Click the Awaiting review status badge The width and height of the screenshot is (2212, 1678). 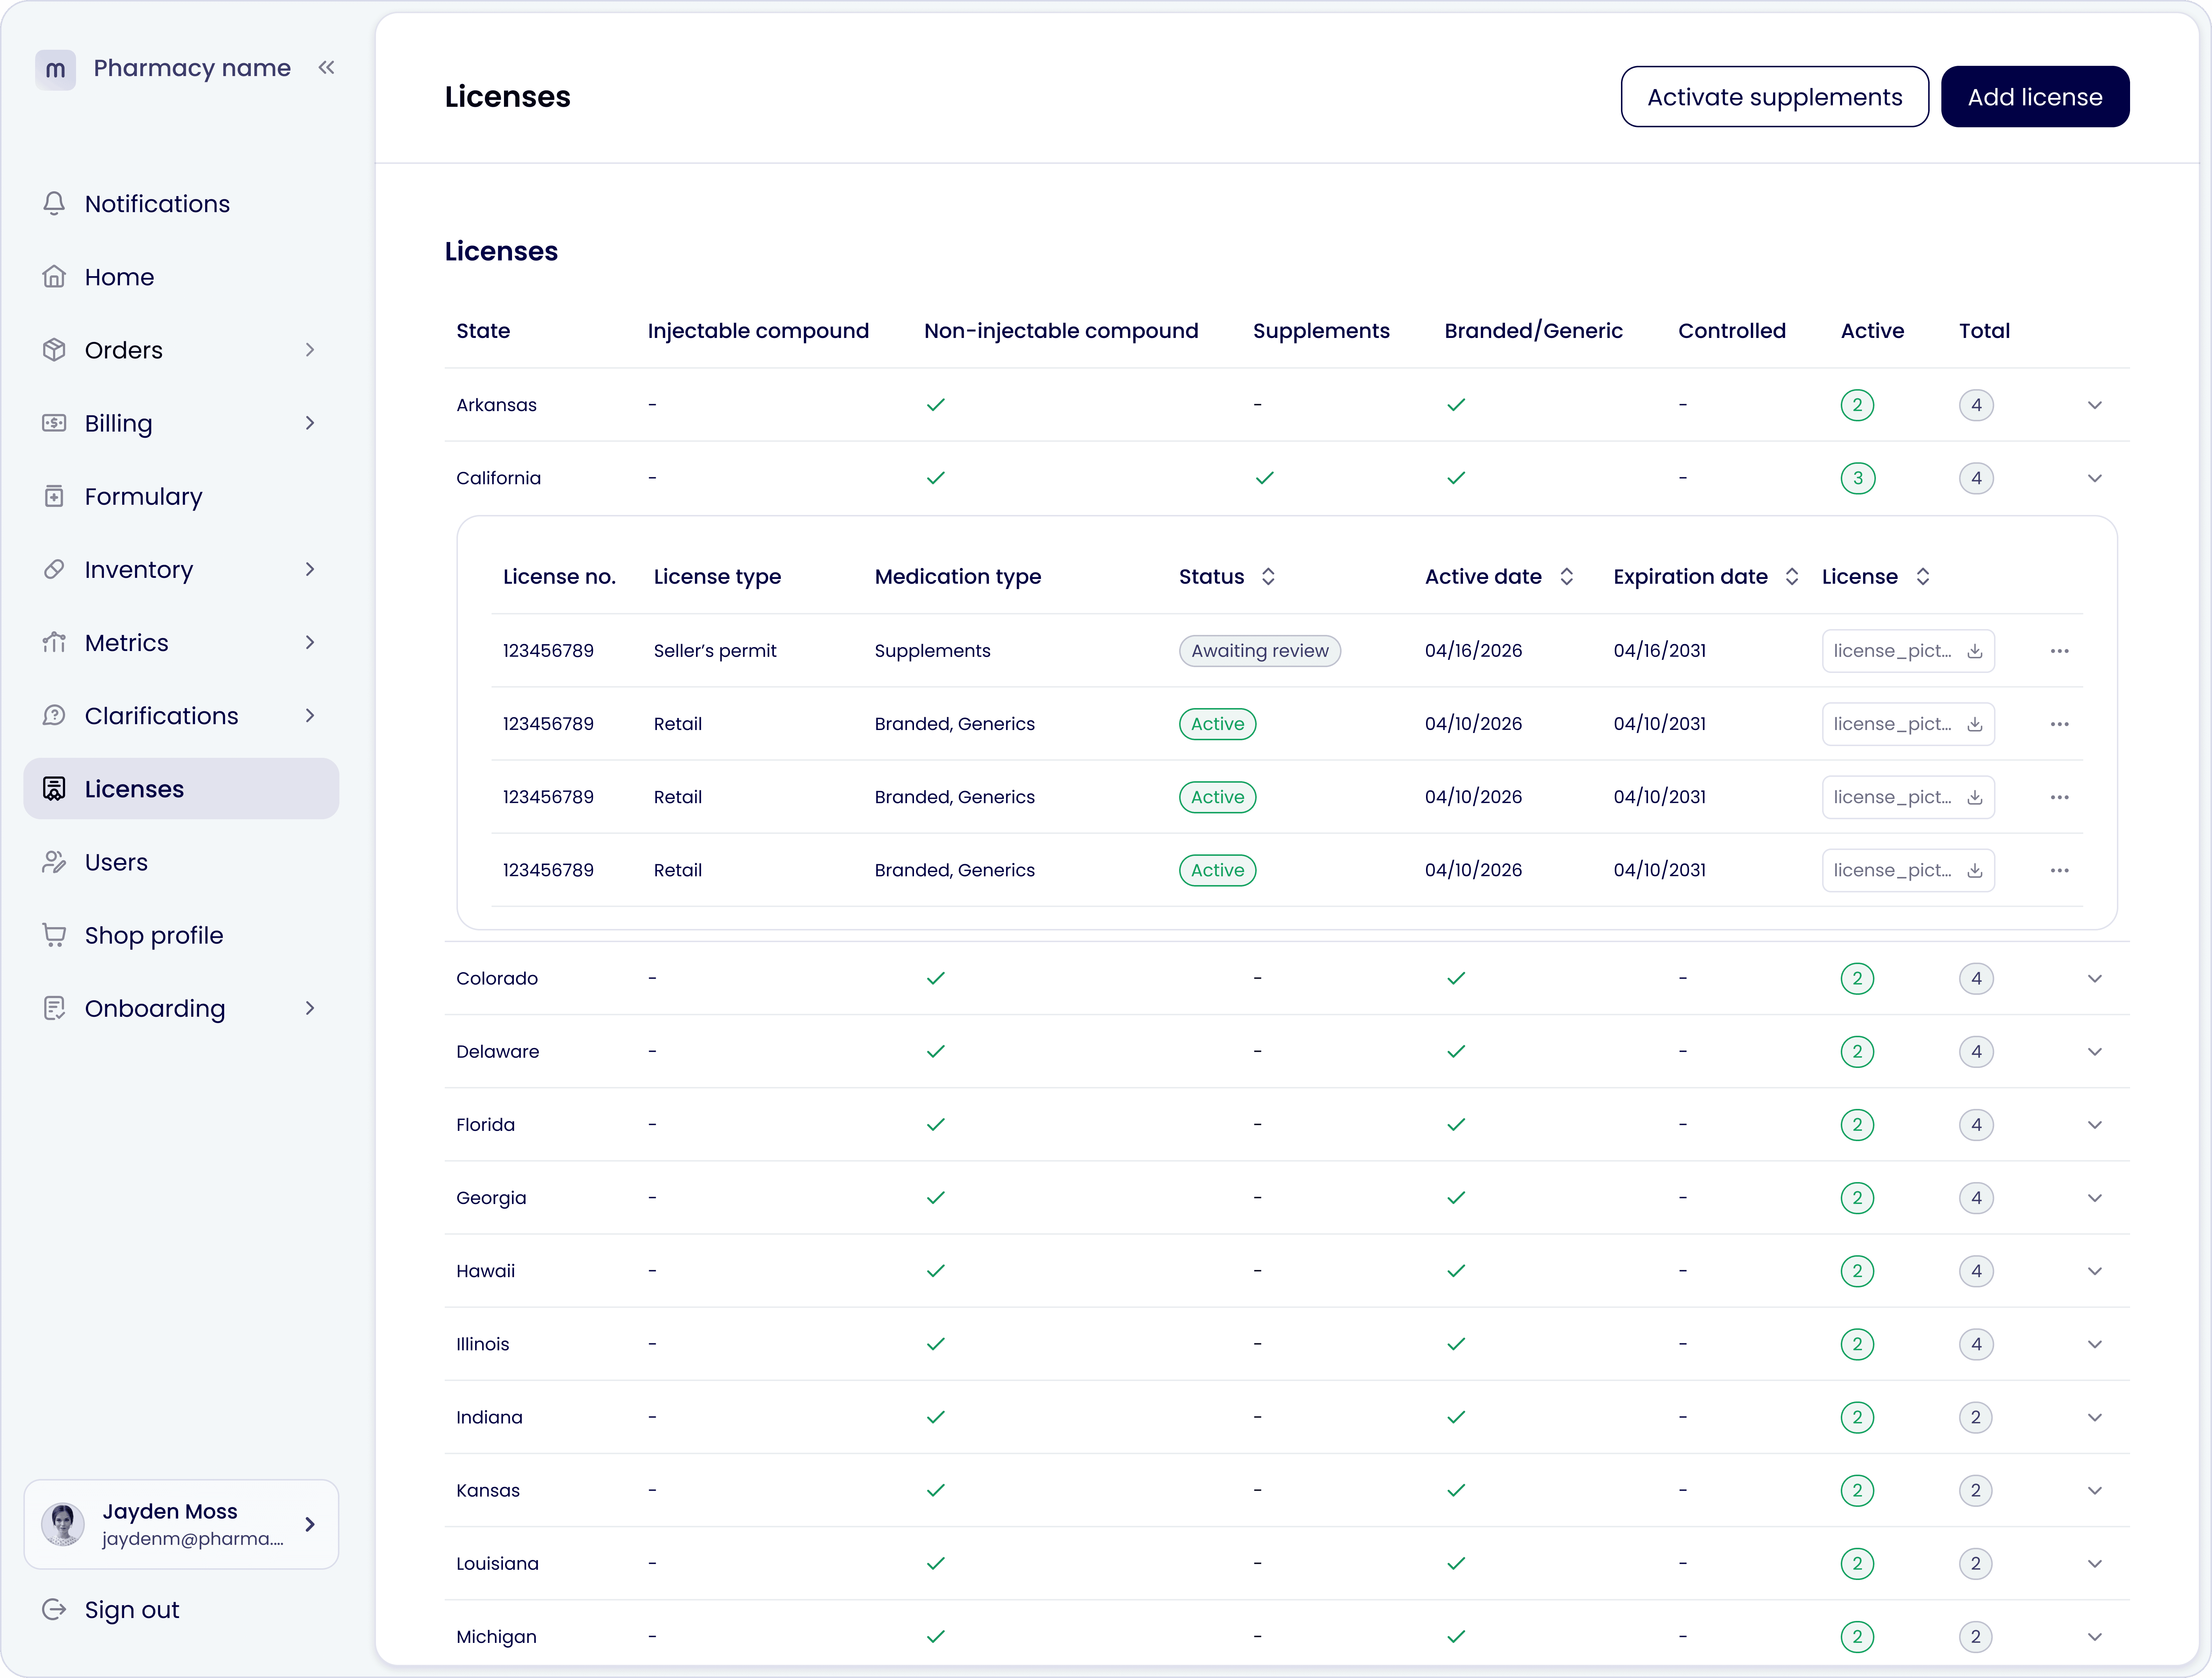pyautogui.click(x=1260, y=651)
